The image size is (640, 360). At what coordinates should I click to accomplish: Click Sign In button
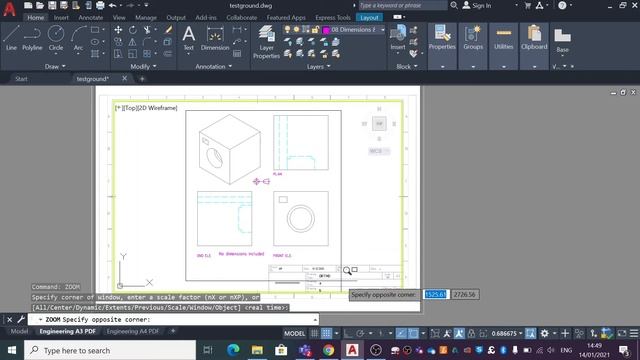pos(477,5)
